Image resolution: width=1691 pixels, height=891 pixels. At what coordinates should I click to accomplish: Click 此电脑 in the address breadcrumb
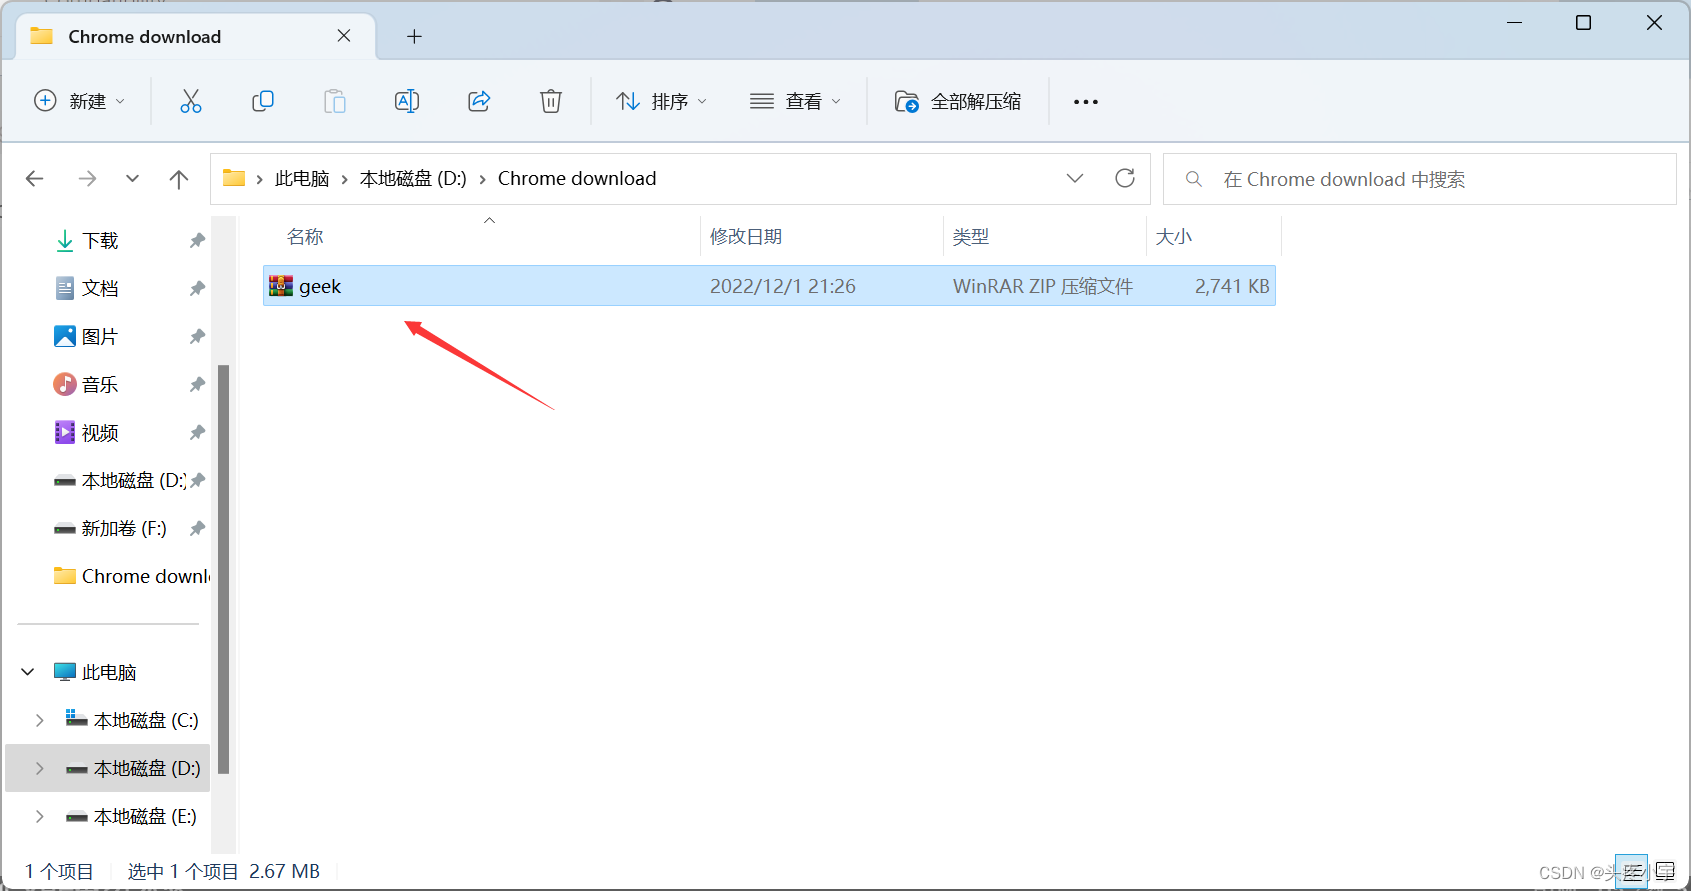point(302,179)
